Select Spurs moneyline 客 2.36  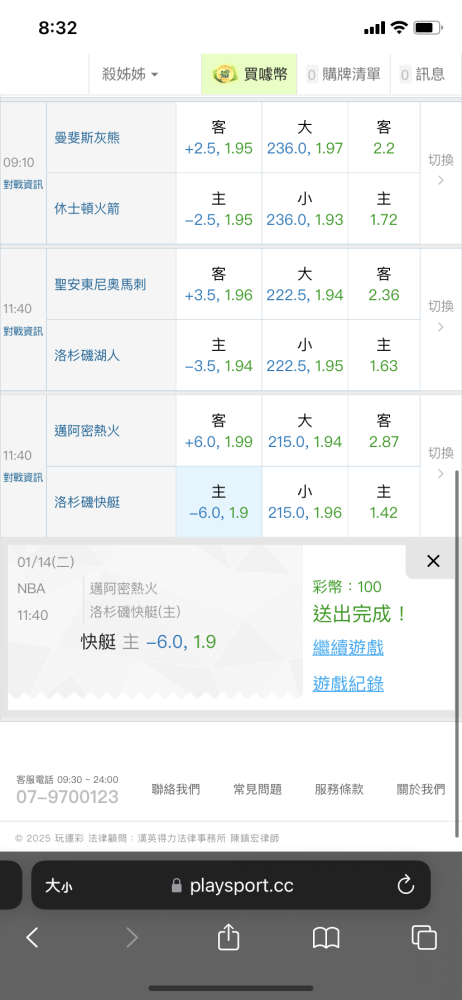tap(384, 284)
